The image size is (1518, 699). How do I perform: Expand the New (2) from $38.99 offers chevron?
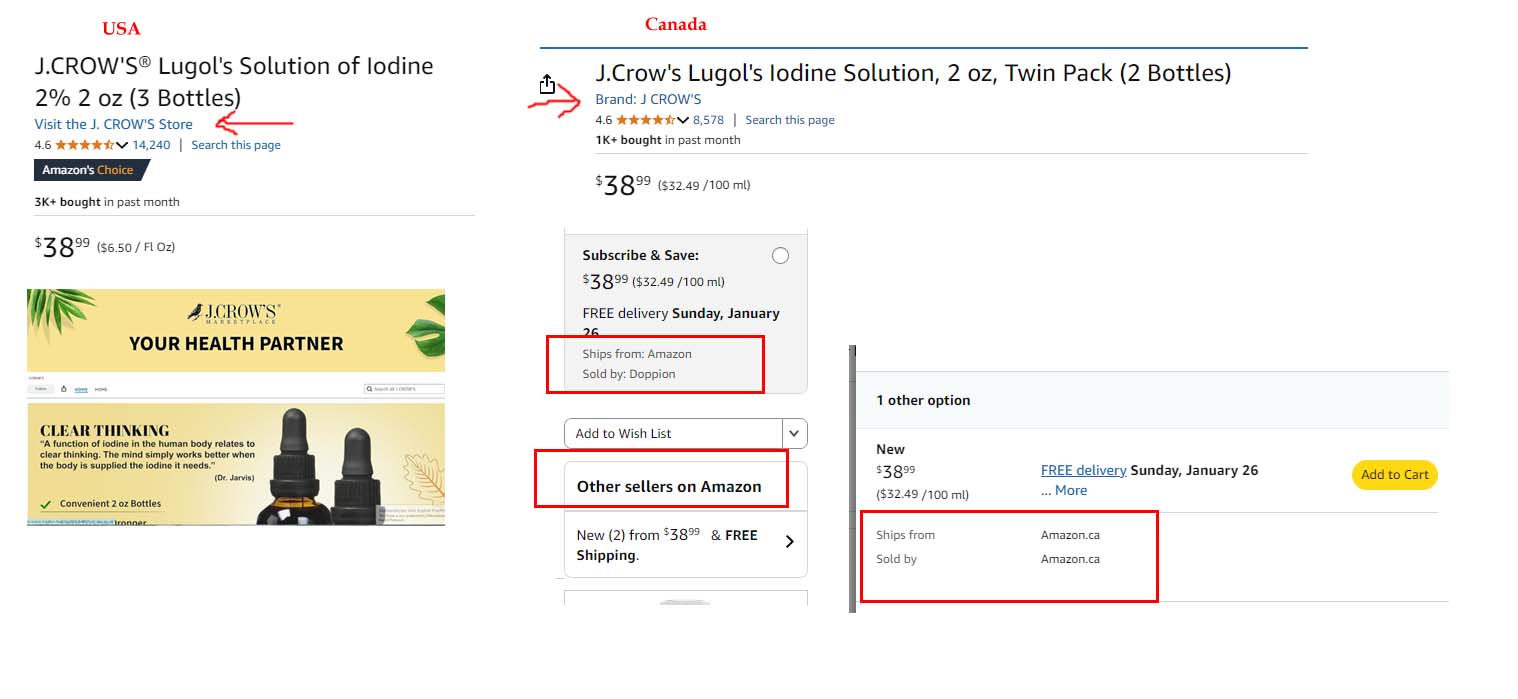[x=790, y=542]
